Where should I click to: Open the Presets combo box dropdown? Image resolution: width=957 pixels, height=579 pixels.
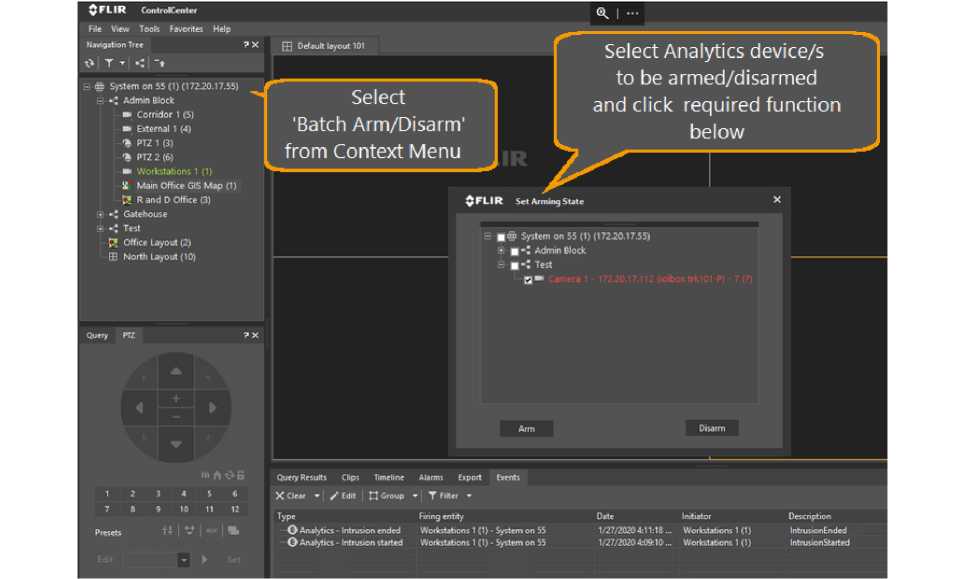pos(184,560)
